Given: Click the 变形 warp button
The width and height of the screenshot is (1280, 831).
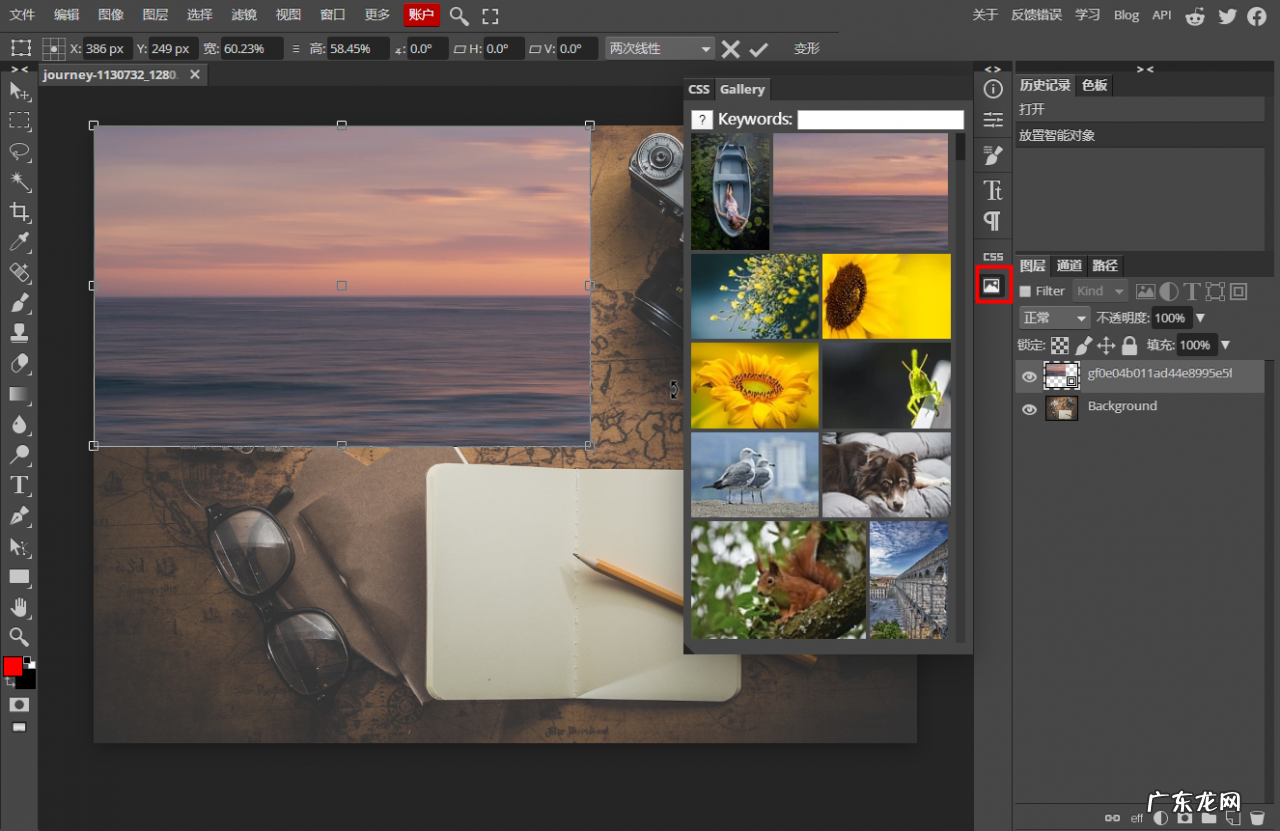Looking at the screenshot, I should [x=806, y=49].
